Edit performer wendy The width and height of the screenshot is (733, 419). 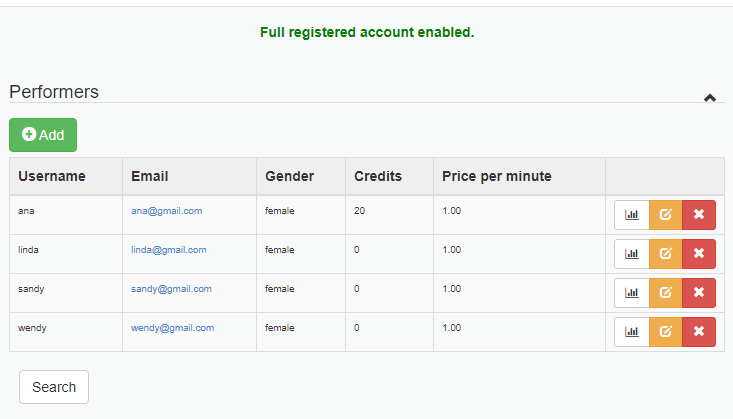pos(666,332)
